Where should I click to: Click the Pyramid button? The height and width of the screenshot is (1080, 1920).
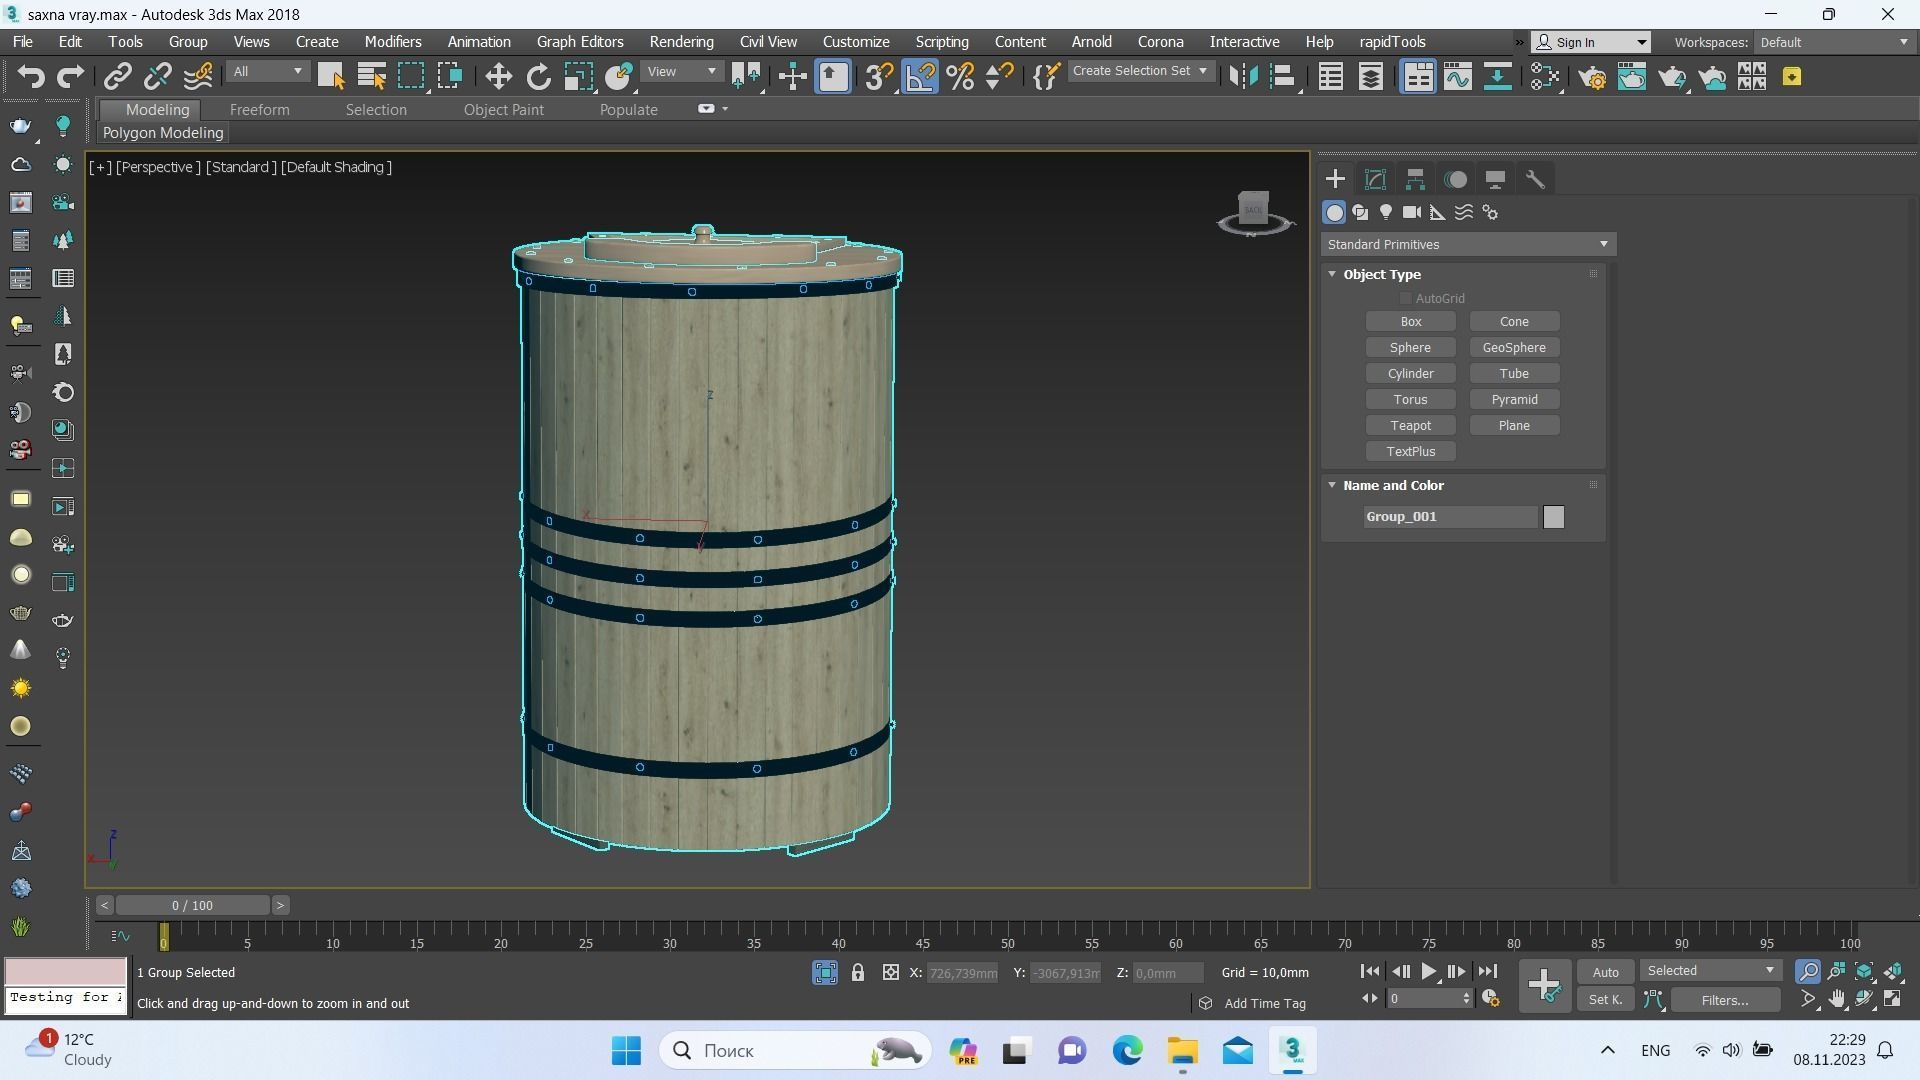1514,400
